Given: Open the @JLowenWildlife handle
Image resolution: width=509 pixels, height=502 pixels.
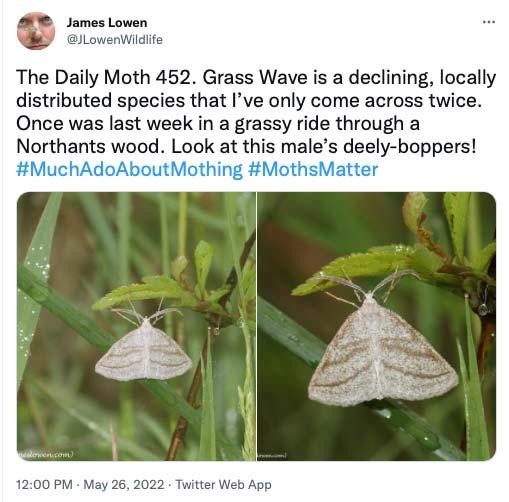Looking at the screenshot, I should pos(115,40).
